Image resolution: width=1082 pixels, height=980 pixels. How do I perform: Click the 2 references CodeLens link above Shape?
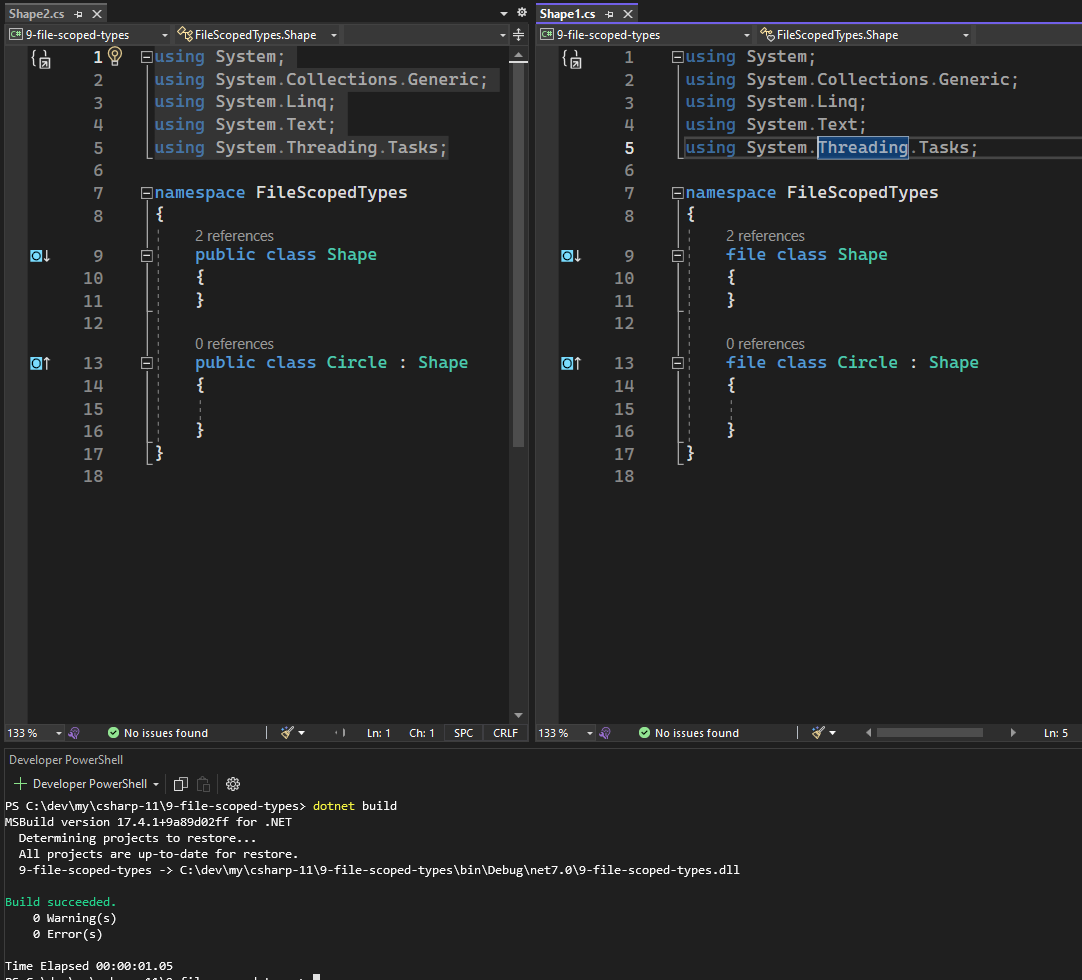[x=234, y=235]
